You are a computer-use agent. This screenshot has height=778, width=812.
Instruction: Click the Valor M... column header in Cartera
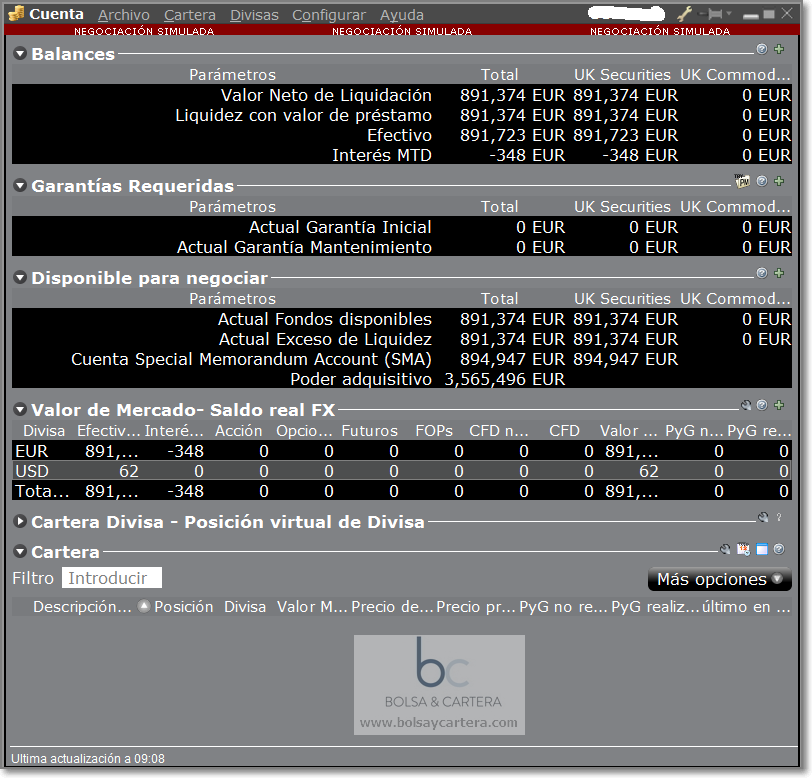312,607
